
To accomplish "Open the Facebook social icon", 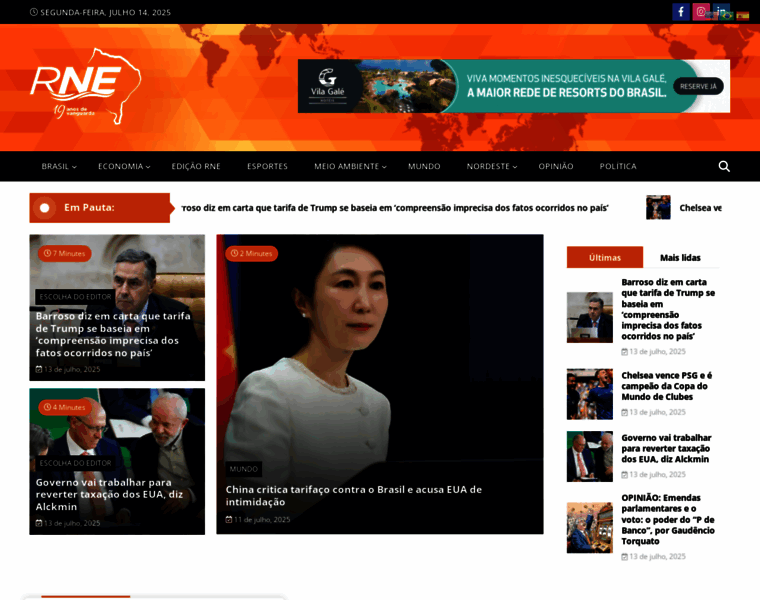I will (x=681, y=12).
